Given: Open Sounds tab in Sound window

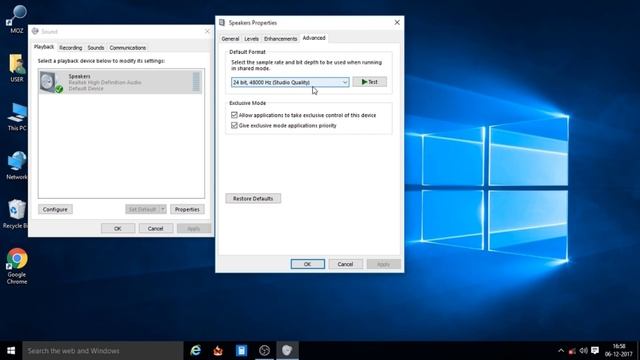Looking at the screenshot, I should (96, 48).
